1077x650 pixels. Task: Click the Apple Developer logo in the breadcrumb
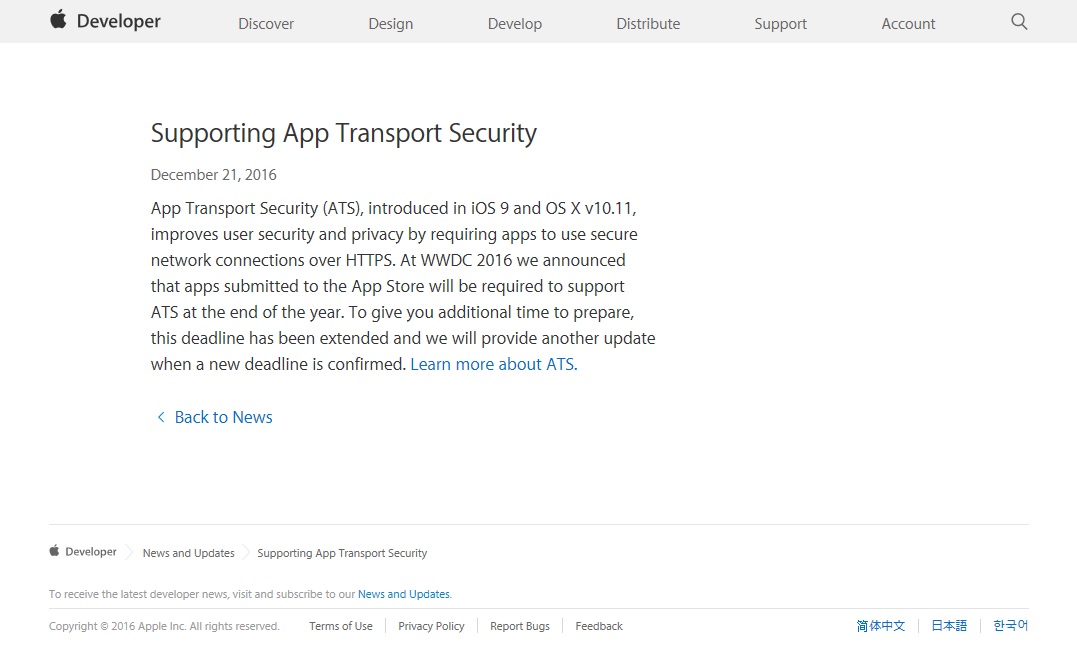coord(82,551)
